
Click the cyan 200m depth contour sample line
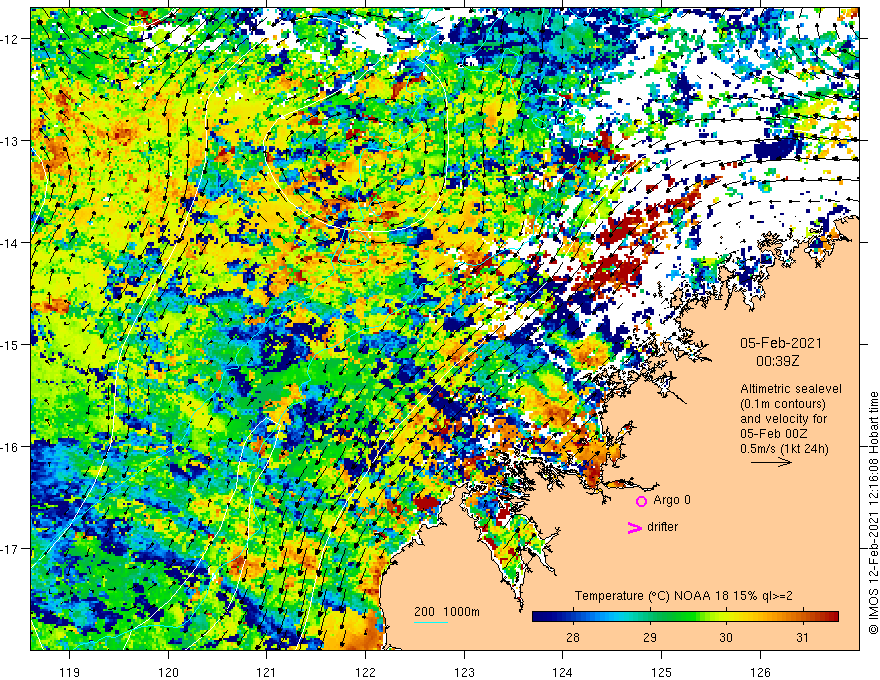coord(431,622)
